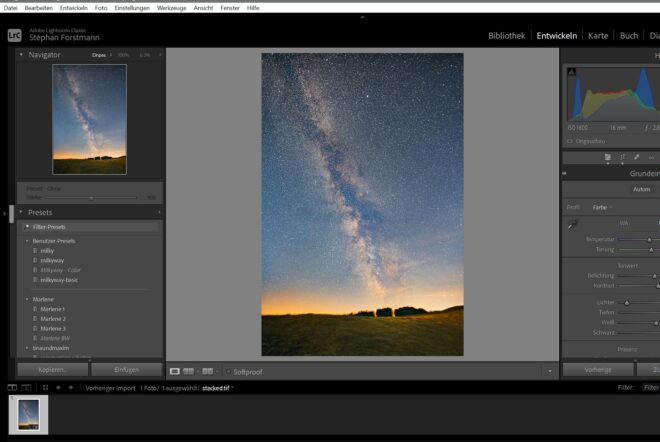Apply the milkyway preset
Screen dimensions: 660x442
click(52, 261)
